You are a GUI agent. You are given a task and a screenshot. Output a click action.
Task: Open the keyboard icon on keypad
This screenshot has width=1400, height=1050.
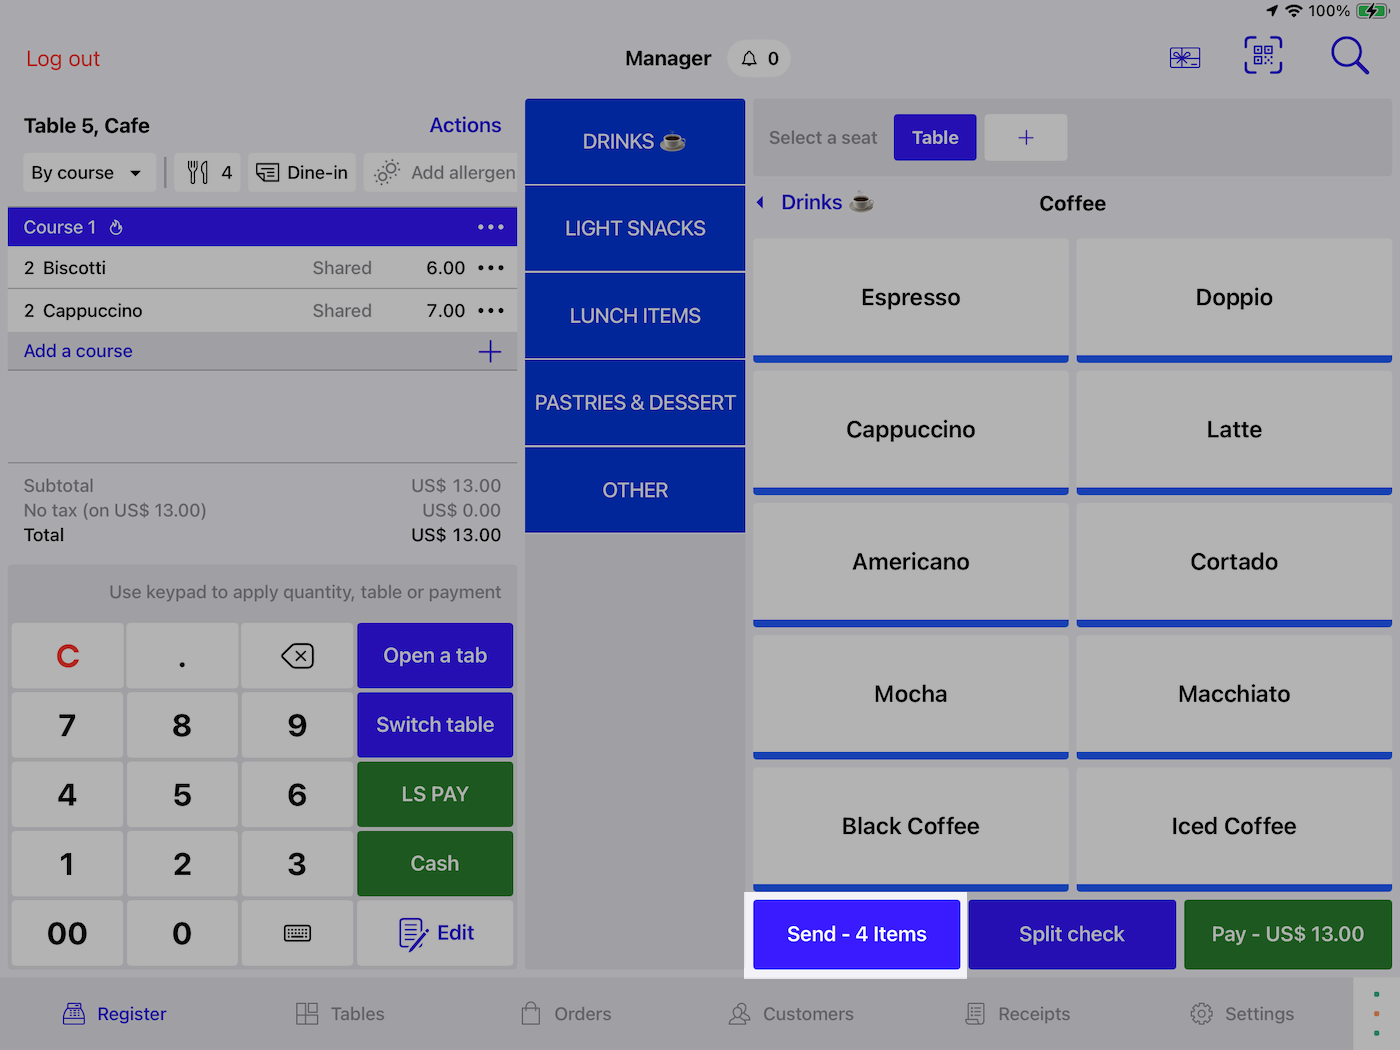pyautogui.click(x=297, y=933)
